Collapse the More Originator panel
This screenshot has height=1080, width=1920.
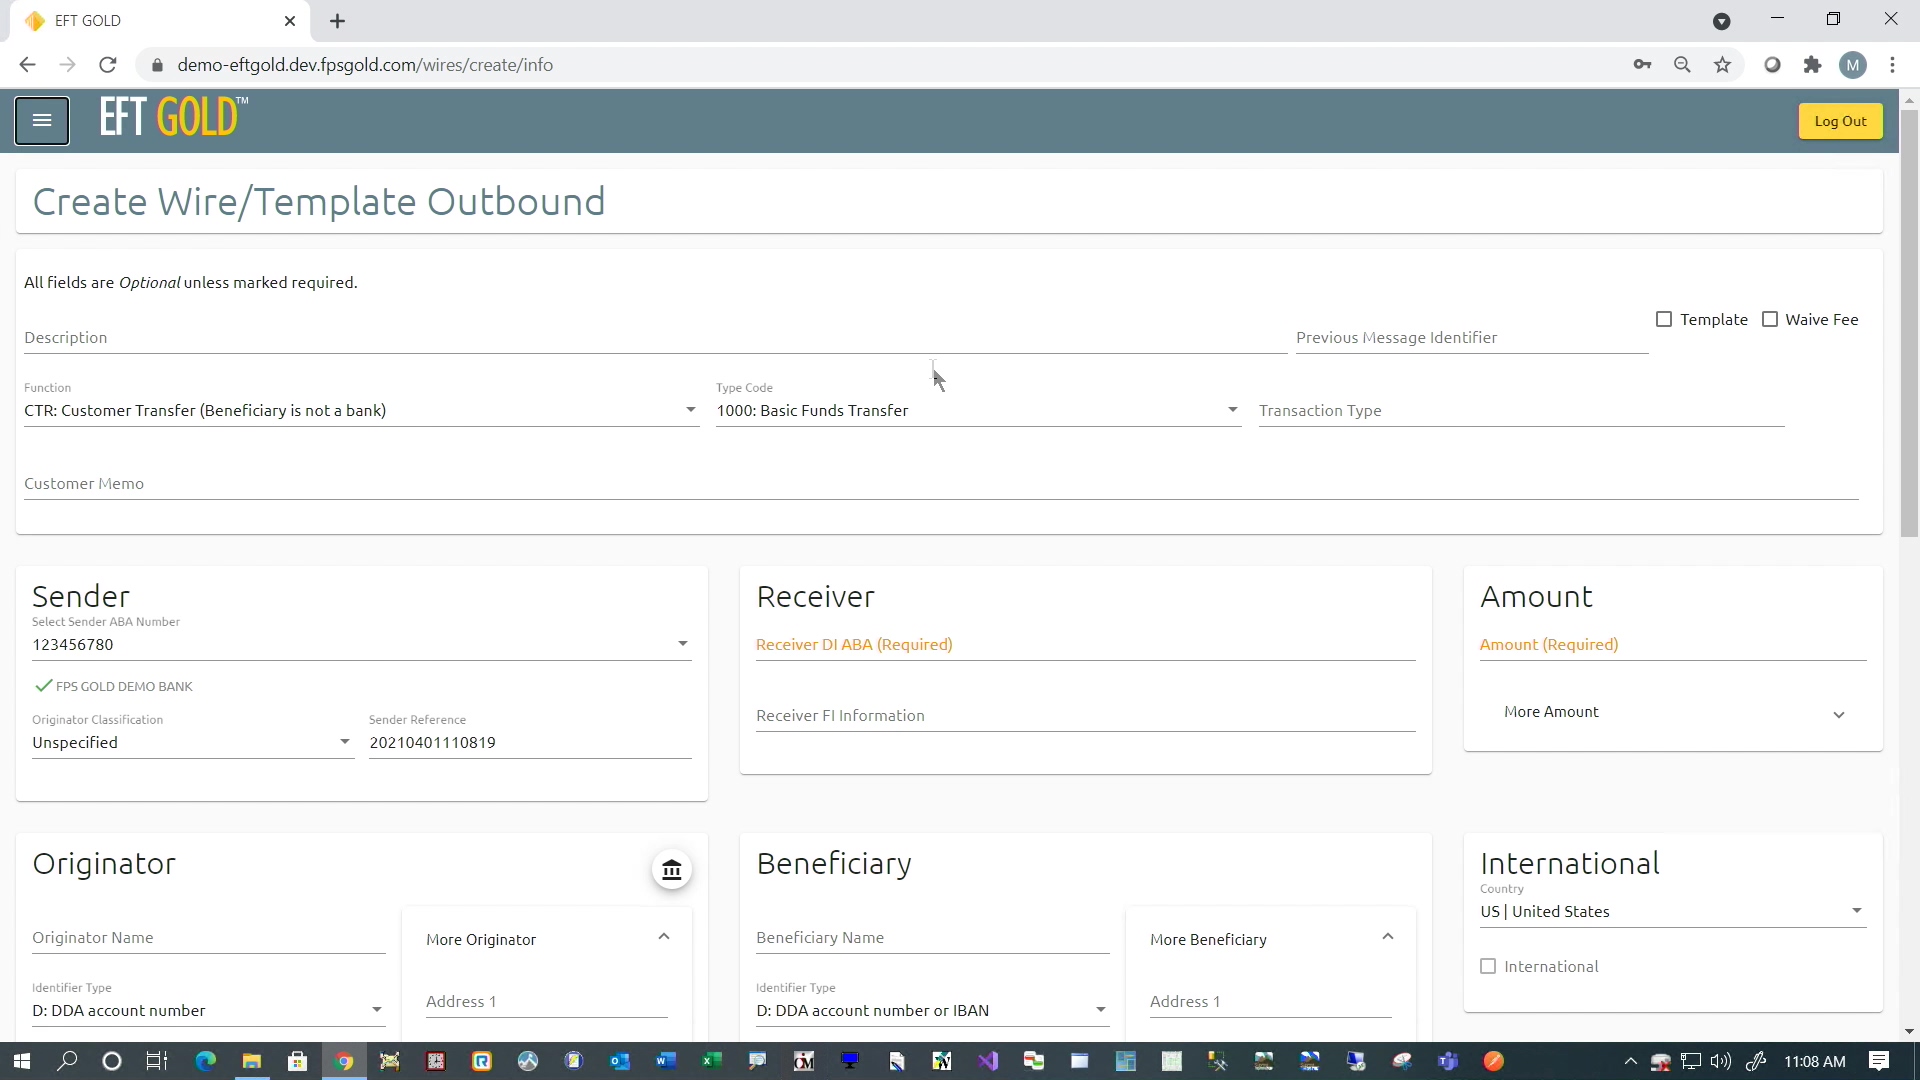point(664,938)
